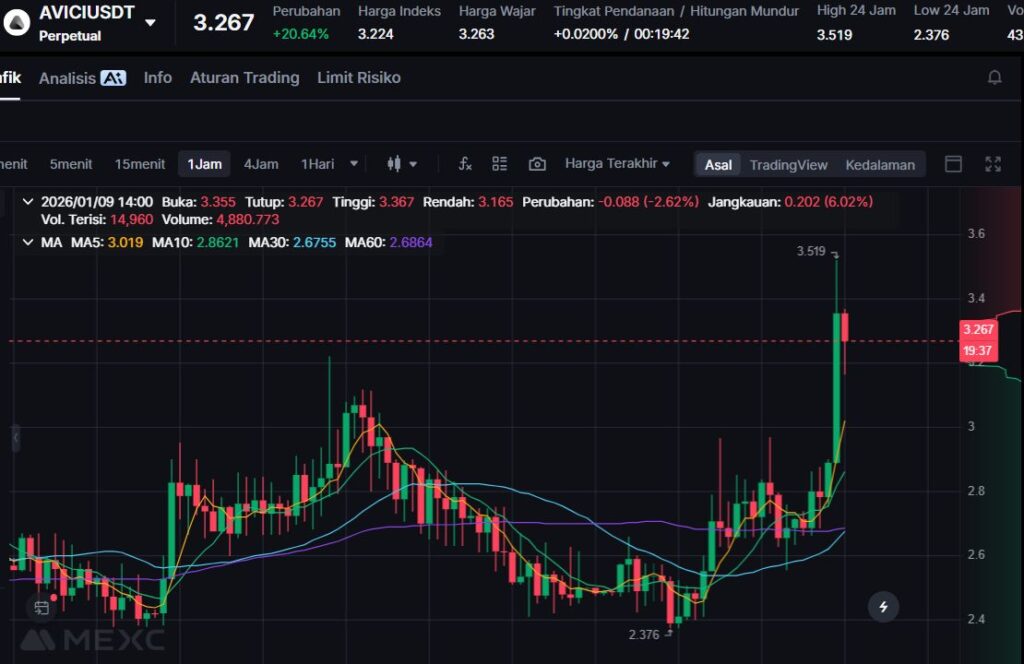The width and height of the screenshot is (1024, 664).
Task: Switch to the Limit Risiko tab
Action: tap(358, 78)
